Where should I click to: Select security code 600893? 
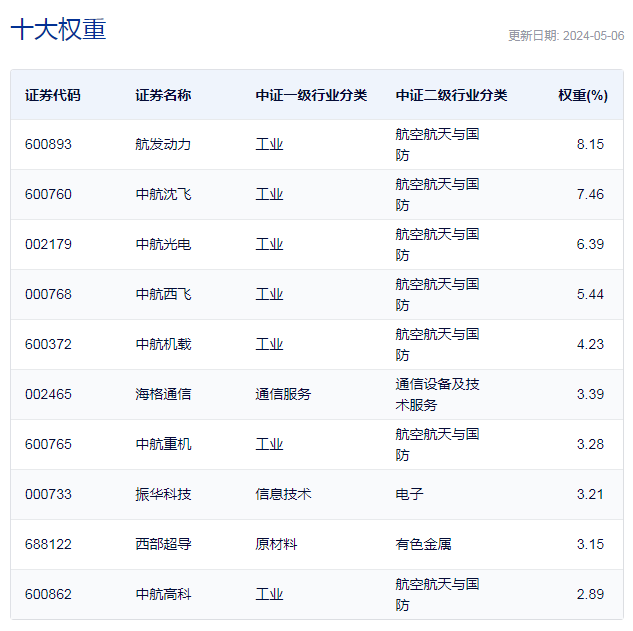click(x=48, y=144)
